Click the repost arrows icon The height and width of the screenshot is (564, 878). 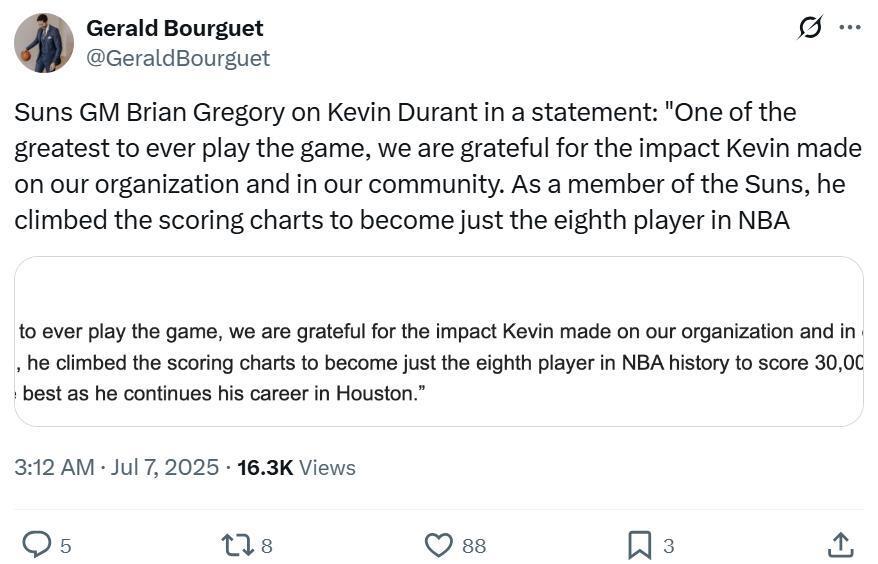click(x=238, y=545)
